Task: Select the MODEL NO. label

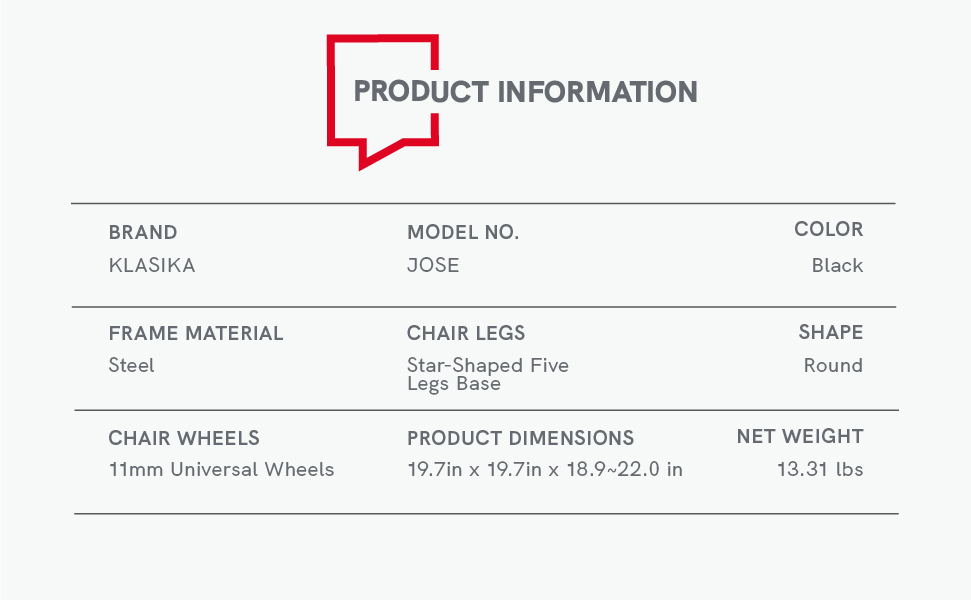Action: [x=463, y=233]
